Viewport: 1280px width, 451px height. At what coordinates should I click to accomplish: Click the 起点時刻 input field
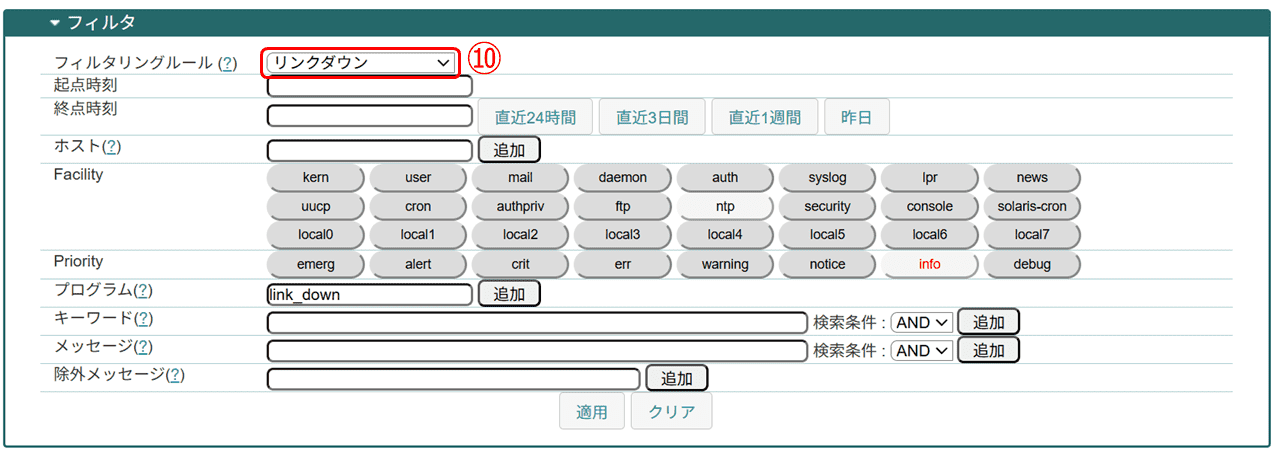[x=369, y=87]
